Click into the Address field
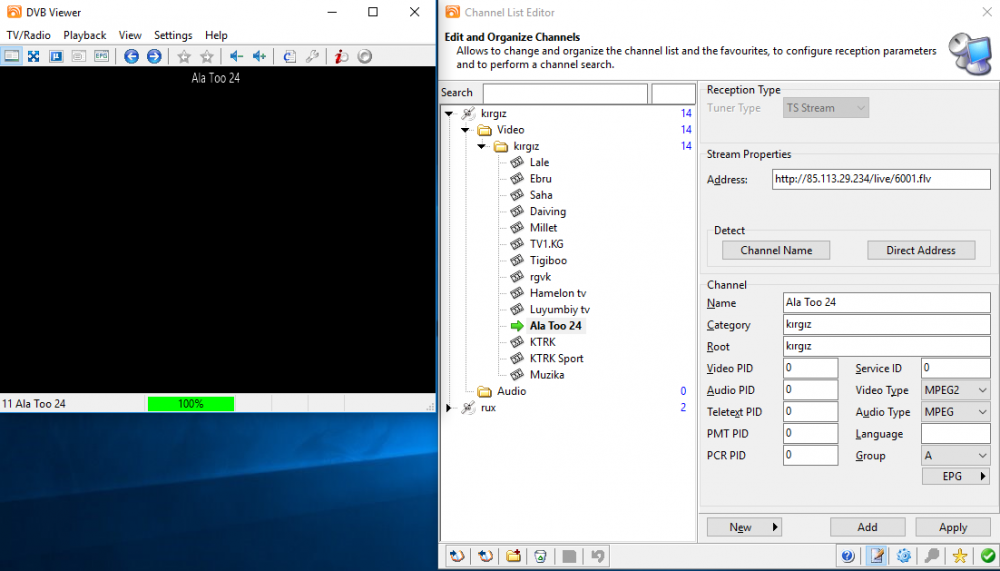Image resolution: width=1000 pixels, height=571 pixels. 881,179
